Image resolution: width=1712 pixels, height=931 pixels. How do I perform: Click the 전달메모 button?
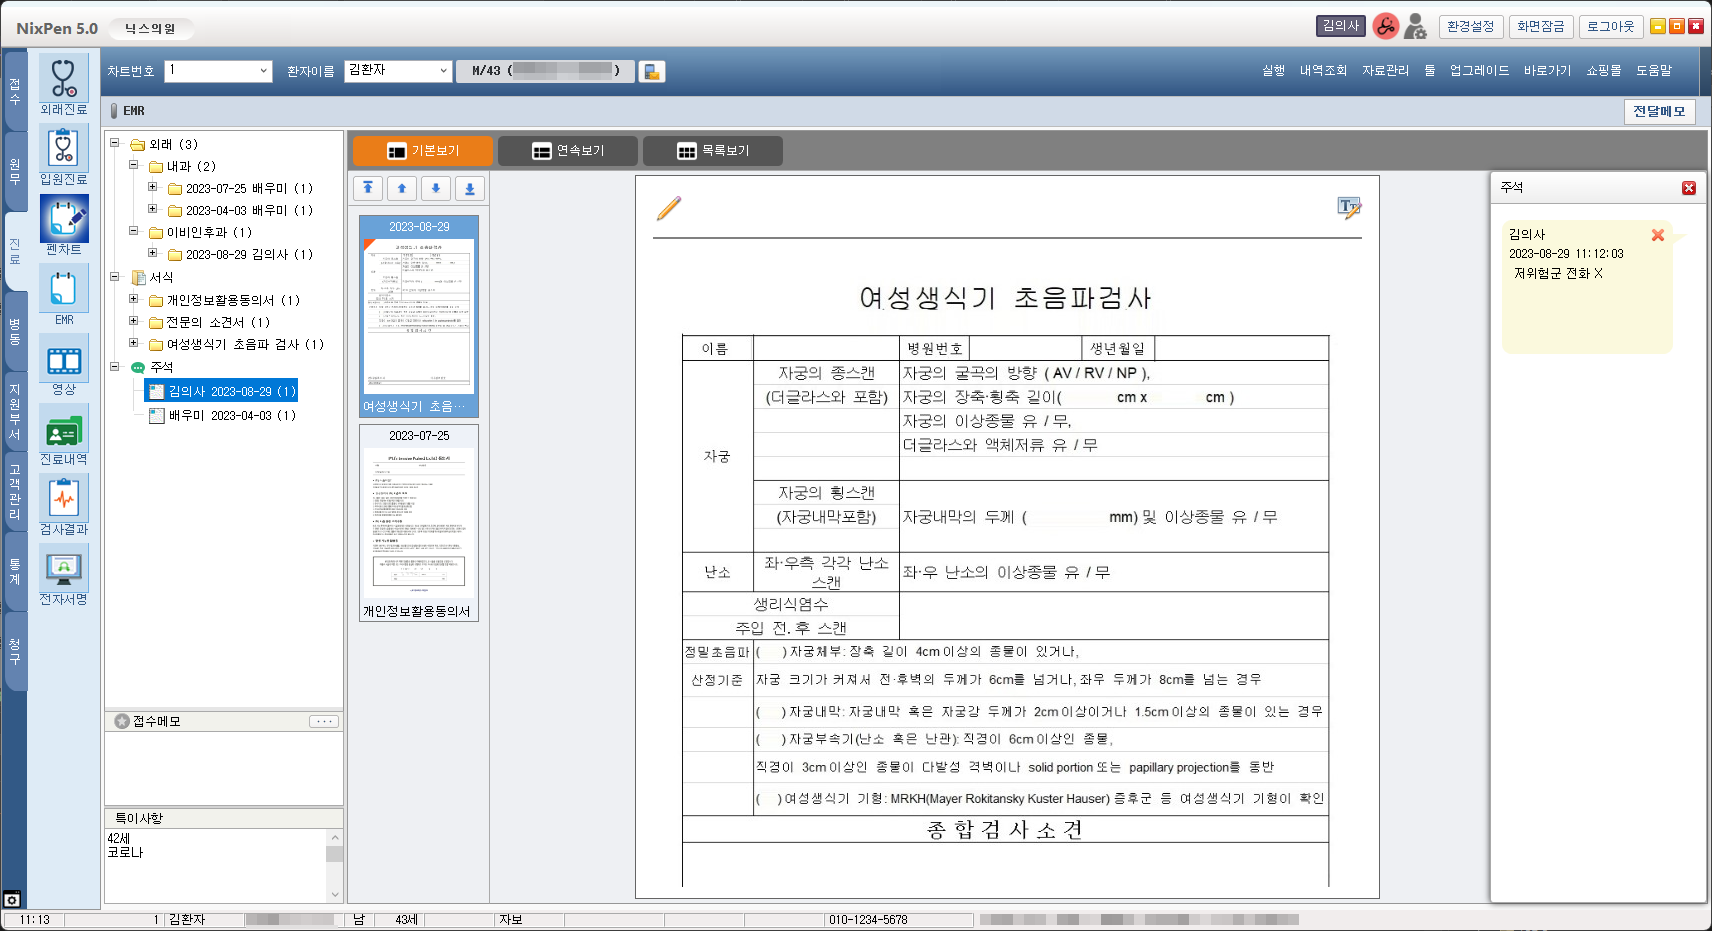[1658, 111]
